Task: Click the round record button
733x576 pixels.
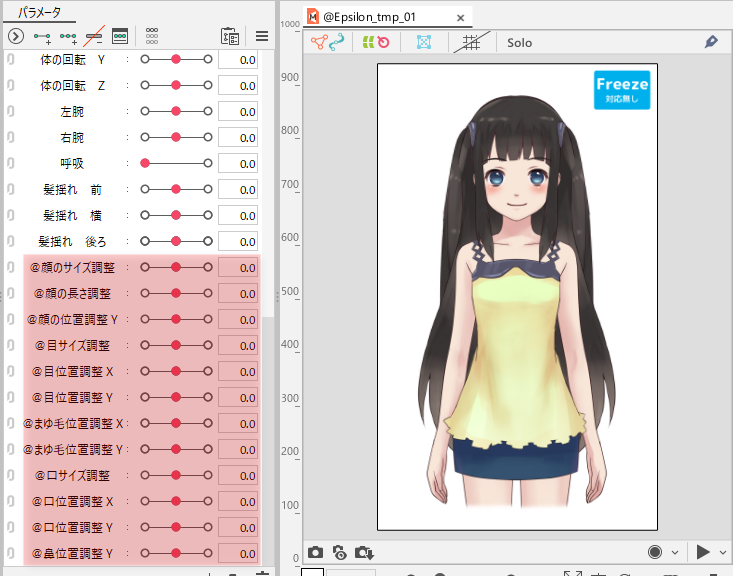Action: pos(655,552)
